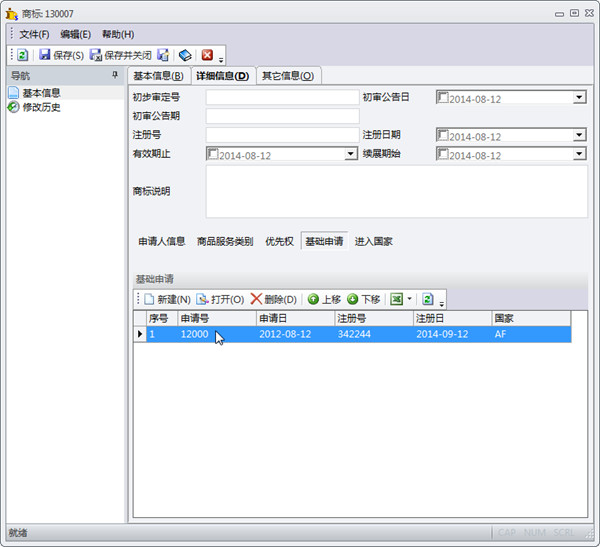Switch to the 基本信息(B) tab
600x547 pixels.
[x=158, y=75]
